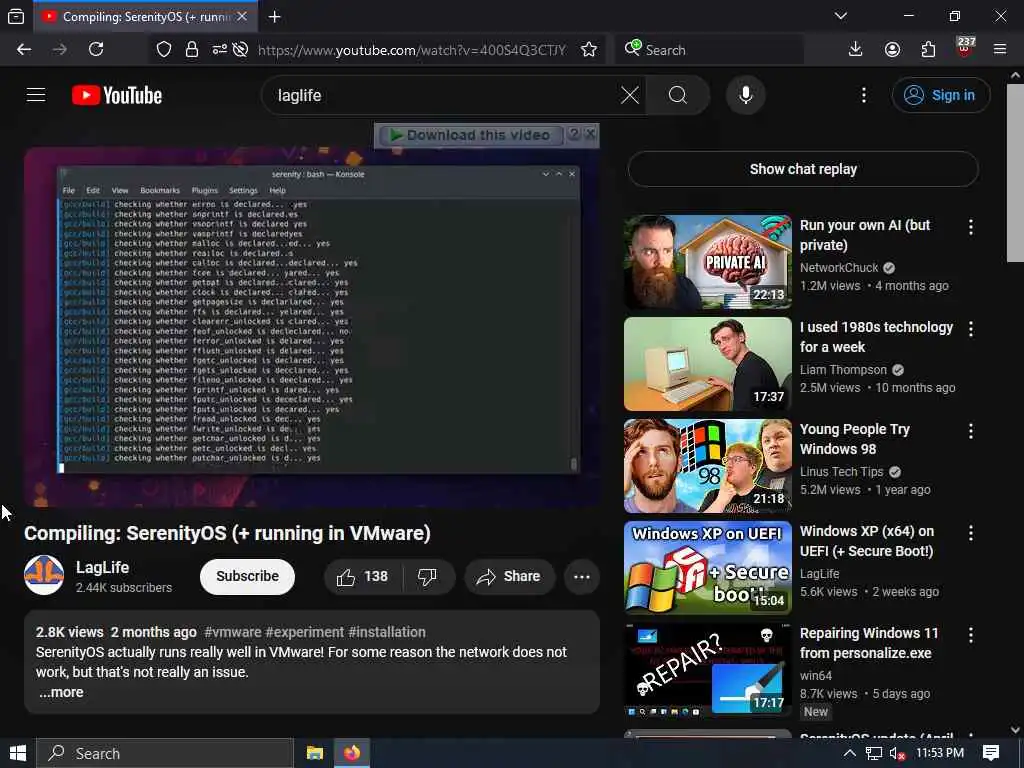Viewport: 1024px width, 768px height.
Task: Bookmark this page with the star
Action: point(589,50)
